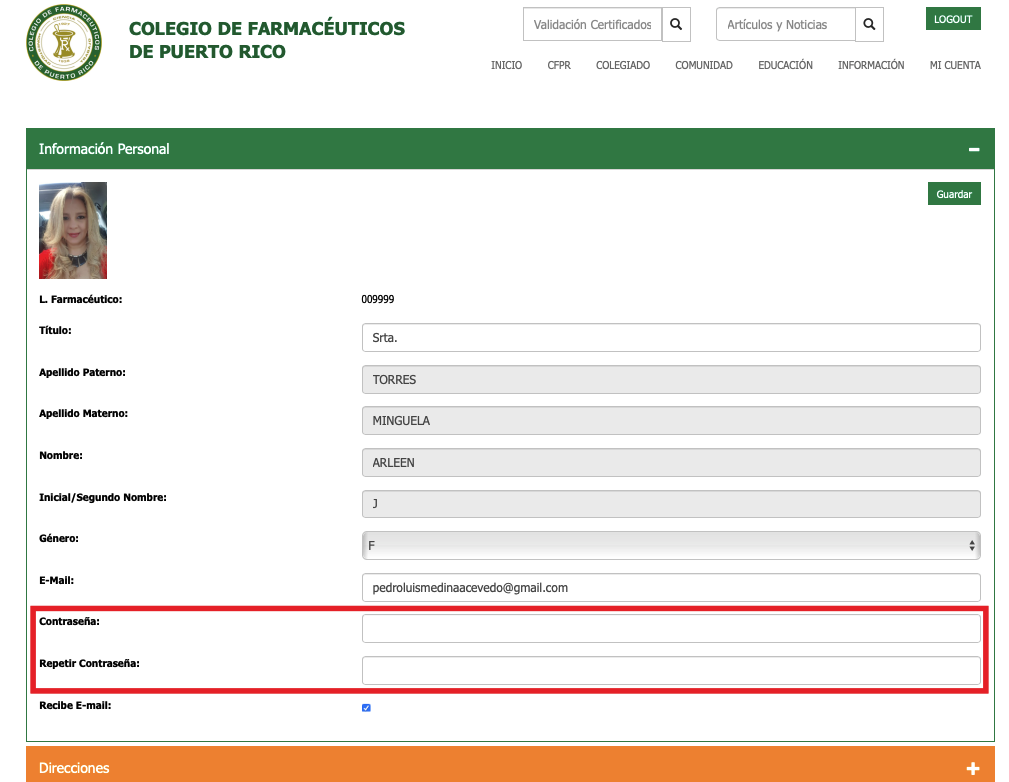Click the E-Mail input field
This screenshot has width=1009, height=782.
click(x=670, y=587)
